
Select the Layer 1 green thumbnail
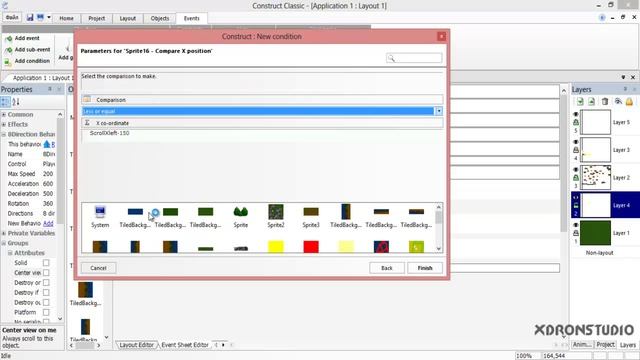click(596, 233)
